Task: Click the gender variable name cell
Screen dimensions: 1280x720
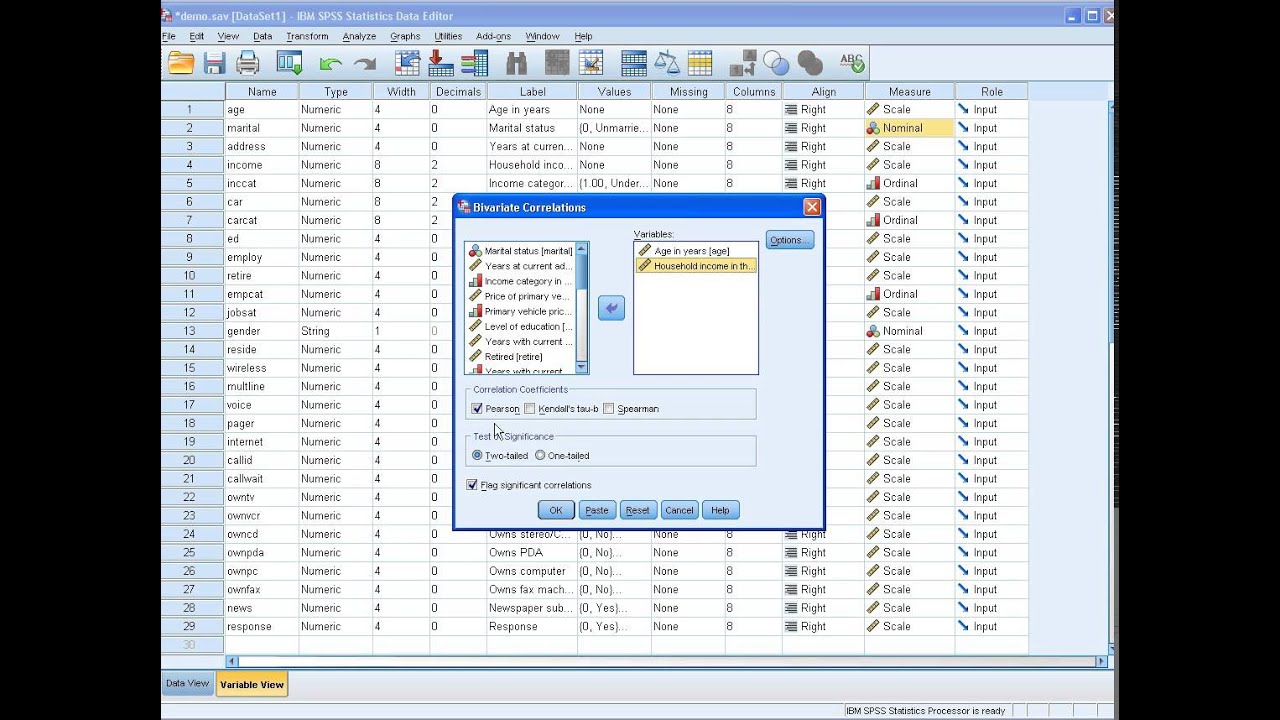Action: click(261, 331)
